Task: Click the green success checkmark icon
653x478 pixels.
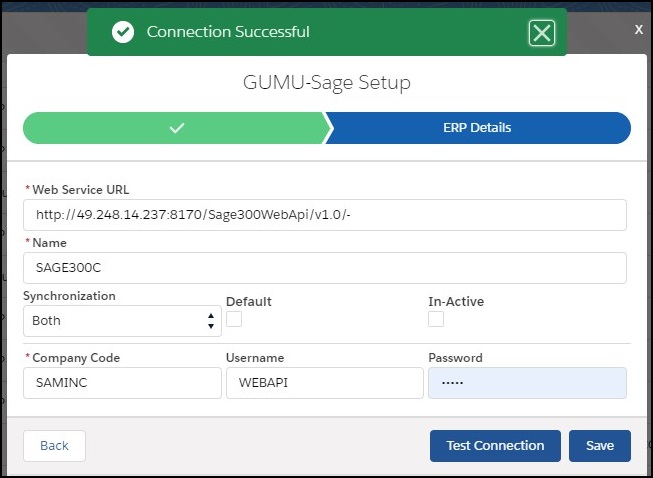Action: click(x=123, y=32)
